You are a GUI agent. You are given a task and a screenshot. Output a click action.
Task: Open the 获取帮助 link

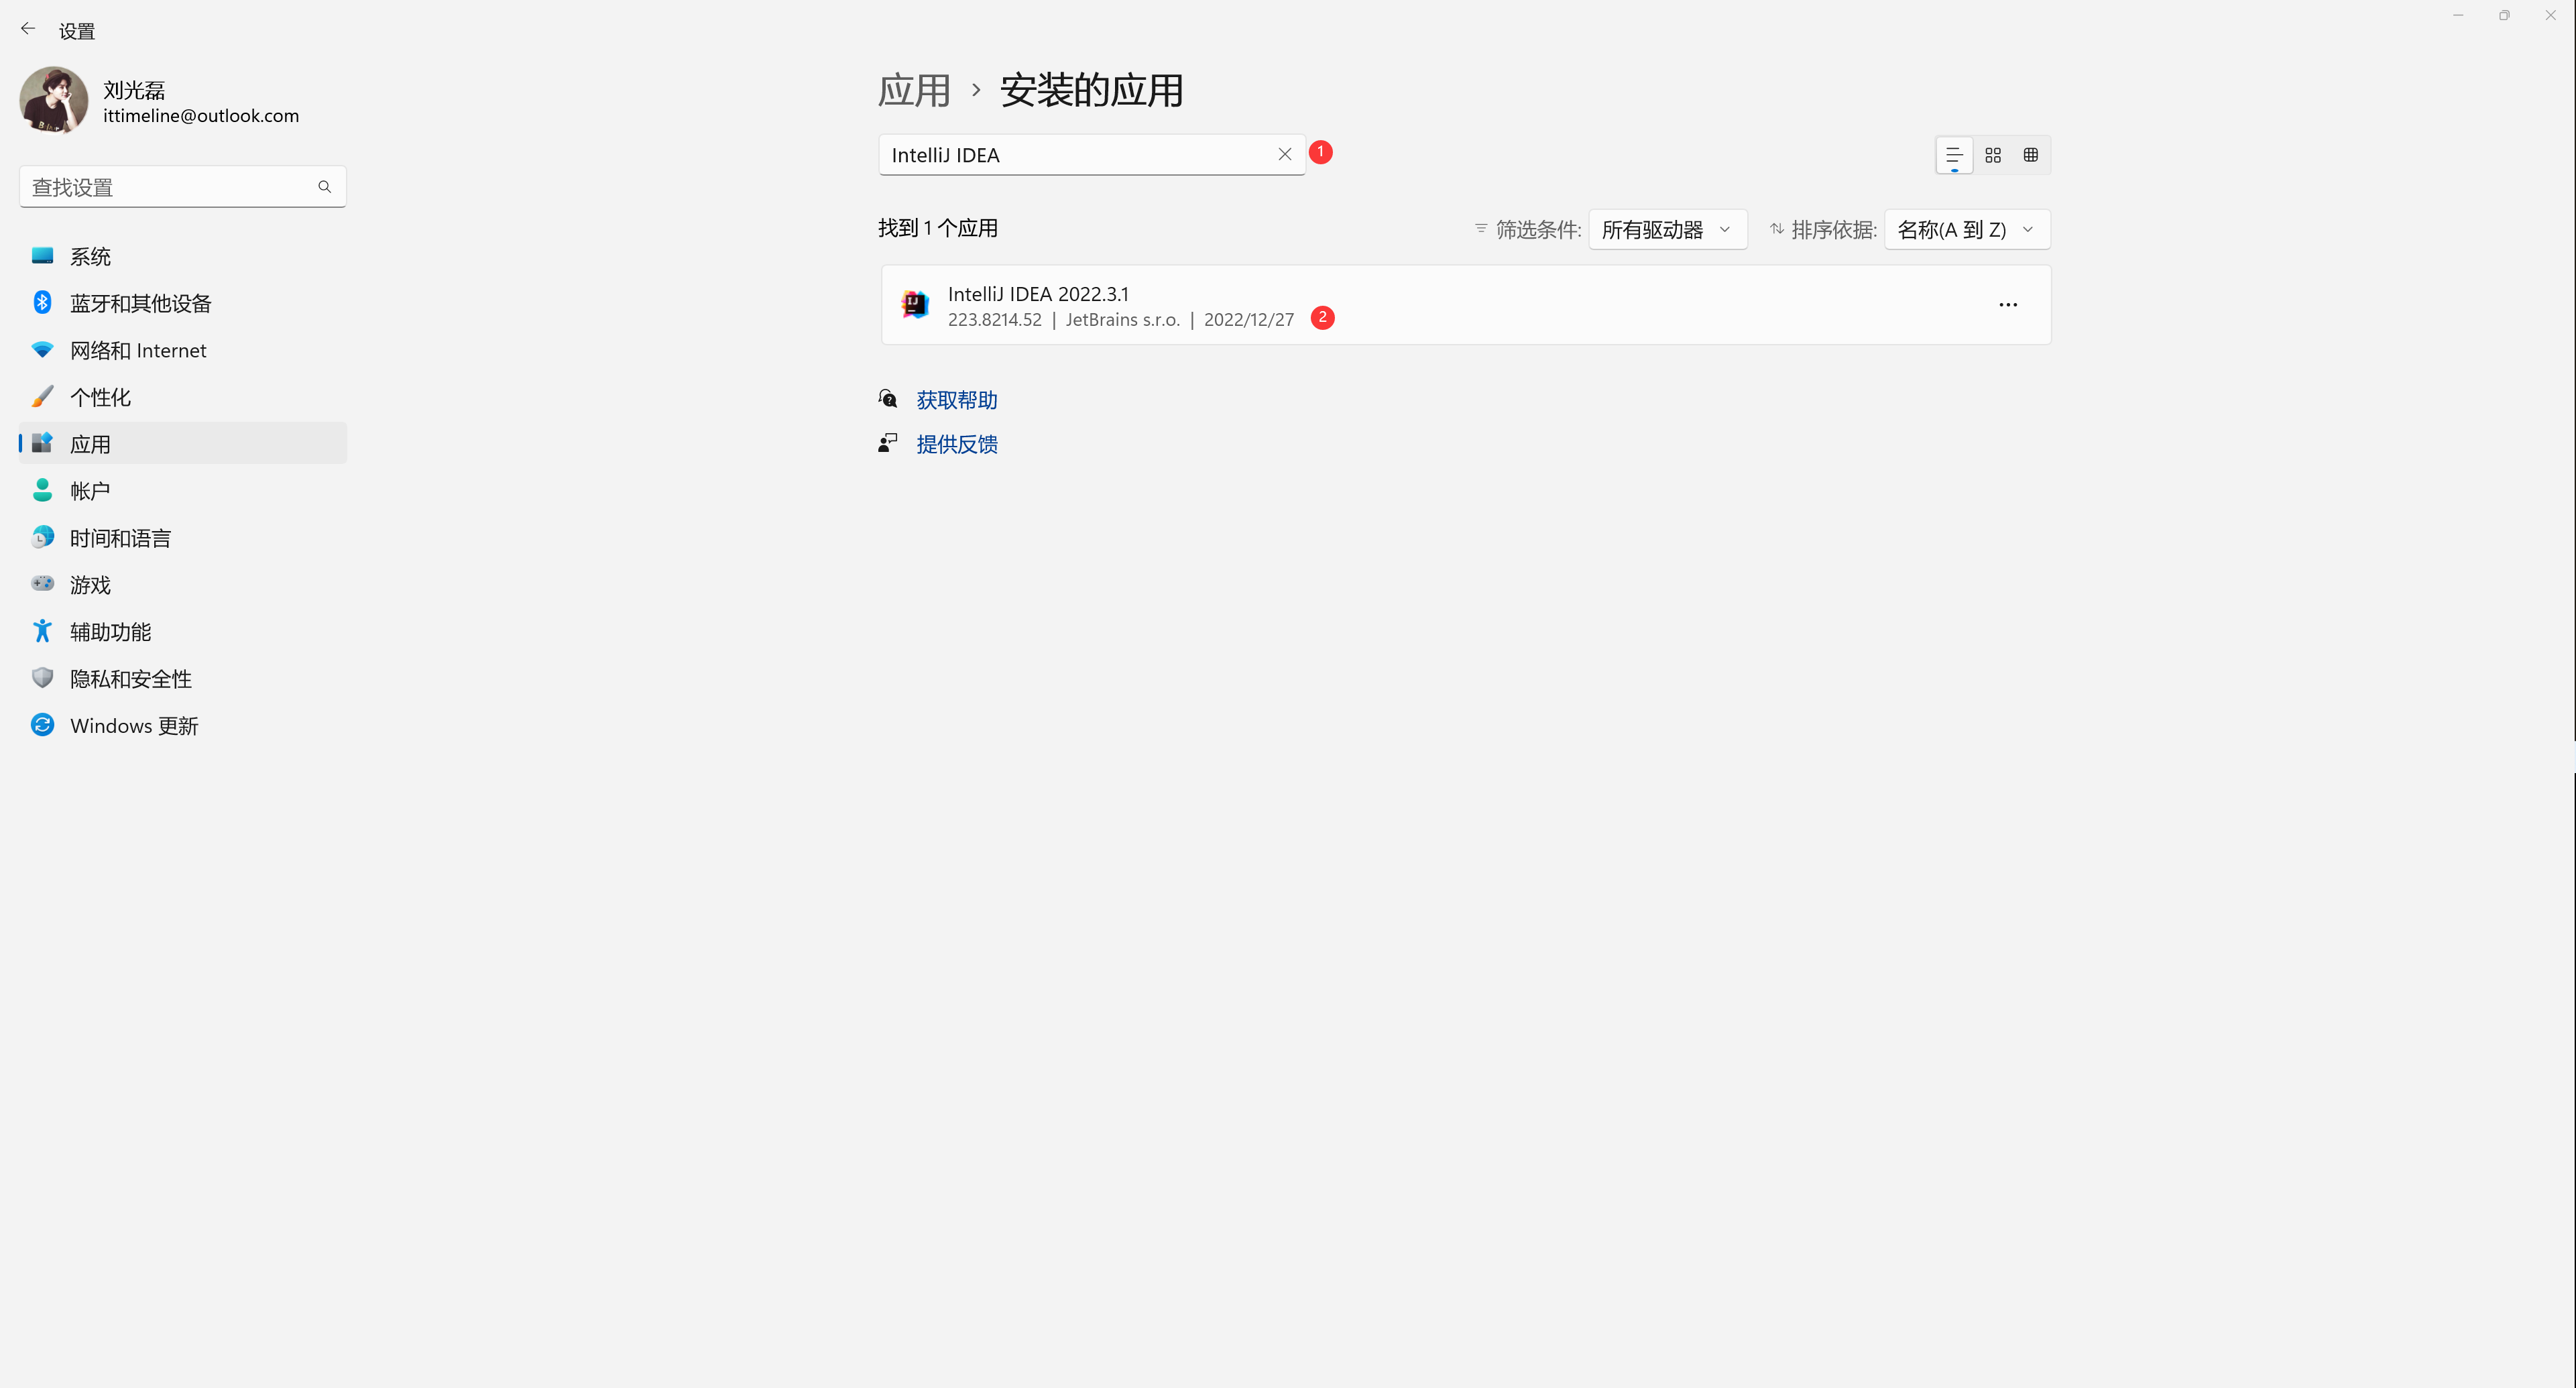coord(957,400)
